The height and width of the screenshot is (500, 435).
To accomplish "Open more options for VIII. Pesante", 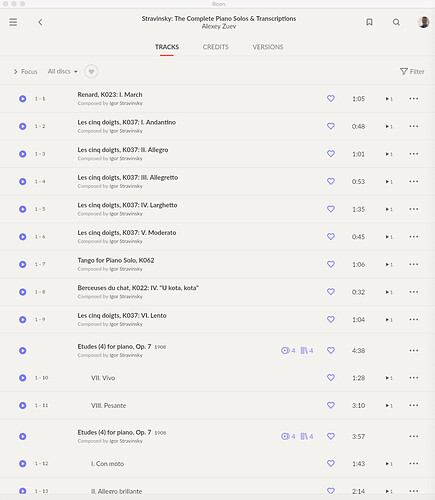I will pos(414,405).
